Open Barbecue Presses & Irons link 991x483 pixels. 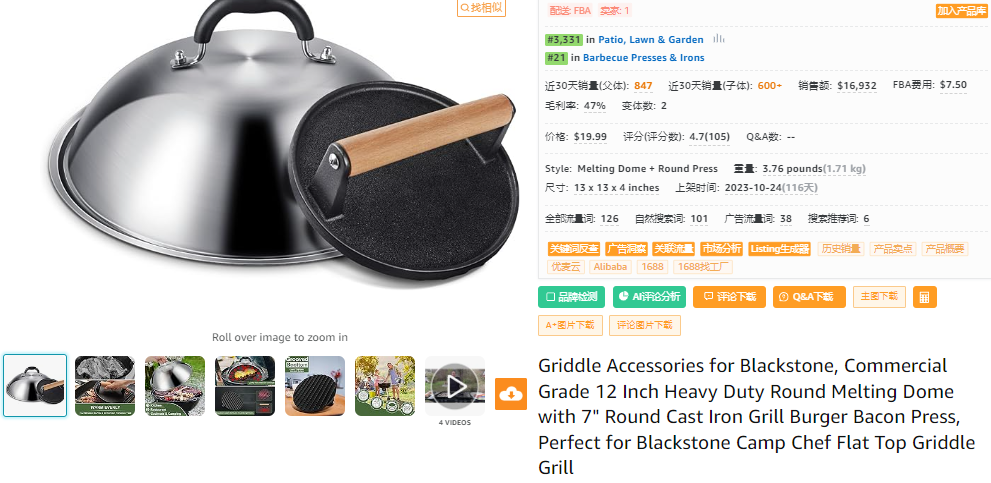pyautogui.click(x=643, y=58)
